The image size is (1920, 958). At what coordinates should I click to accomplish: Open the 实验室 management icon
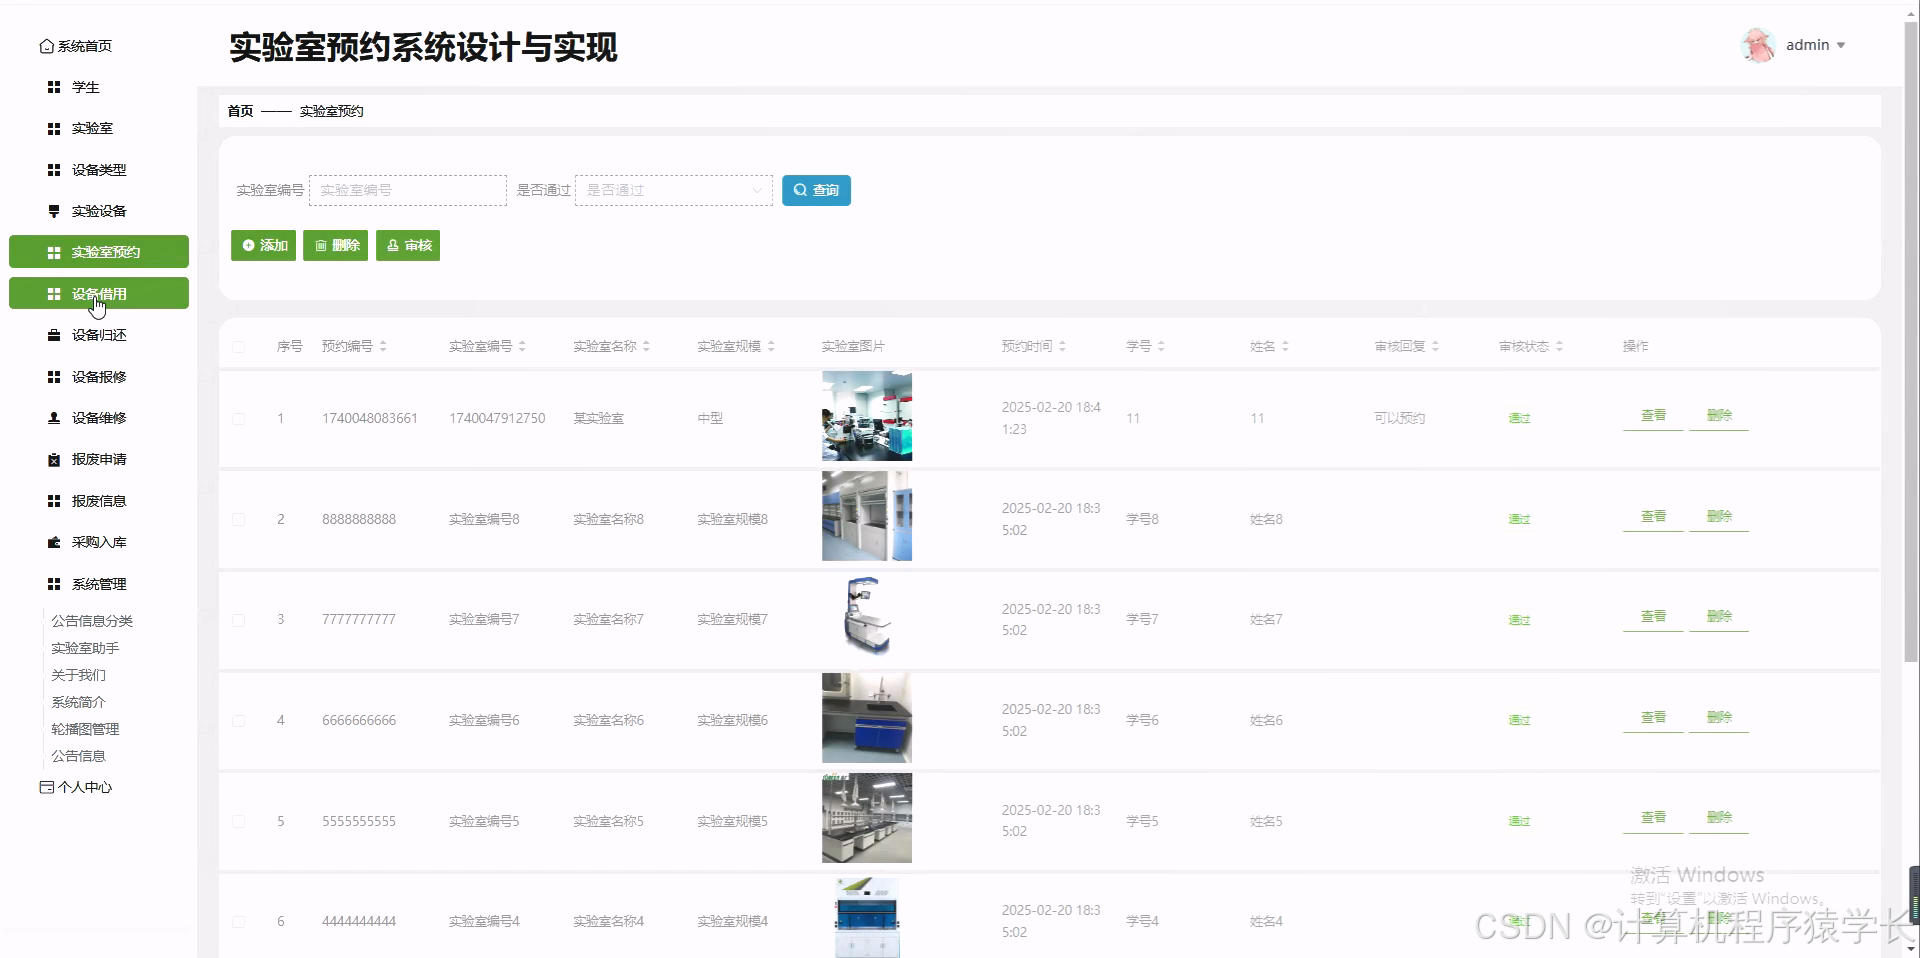53,128
